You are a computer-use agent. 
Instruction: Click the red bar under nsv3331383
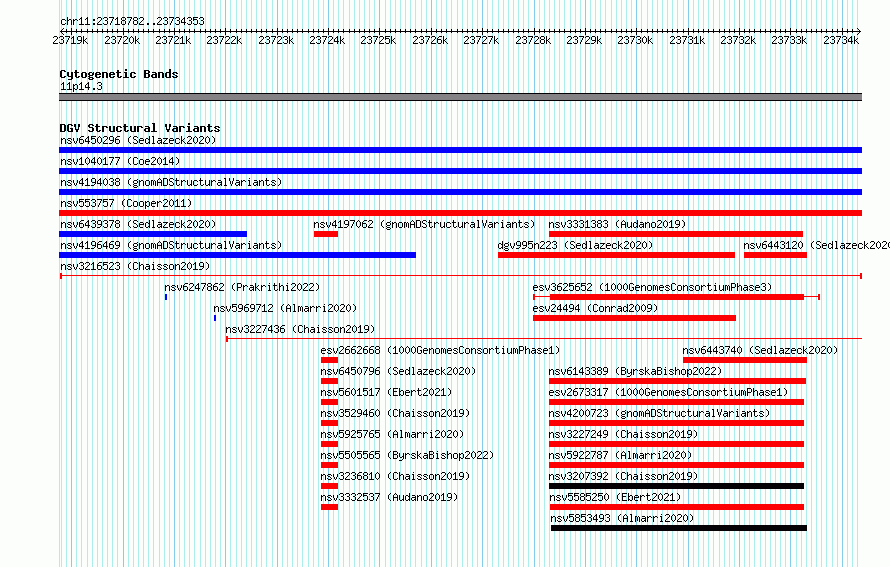point(676,234)
